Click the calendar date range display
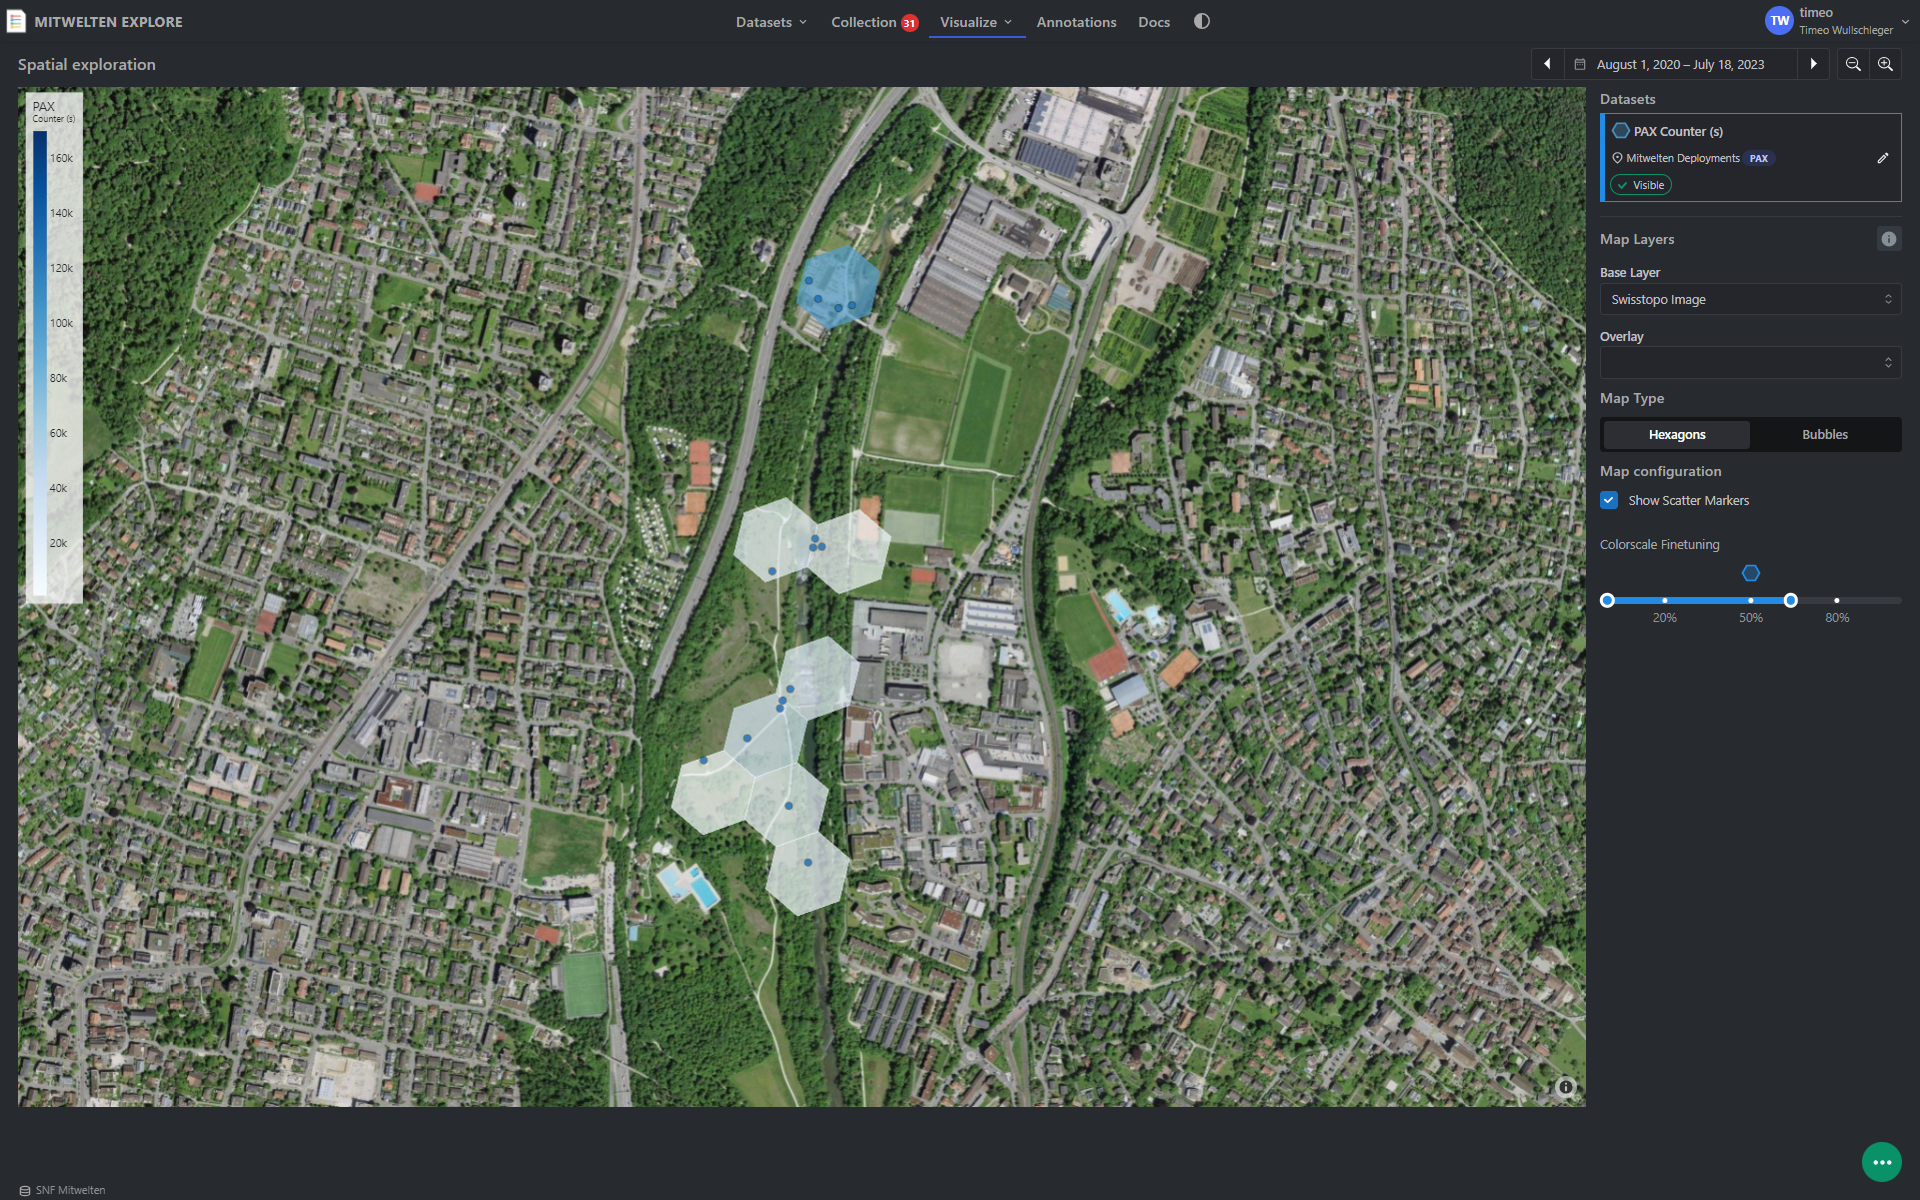 pyautogui.click(x=1678, y=64)
